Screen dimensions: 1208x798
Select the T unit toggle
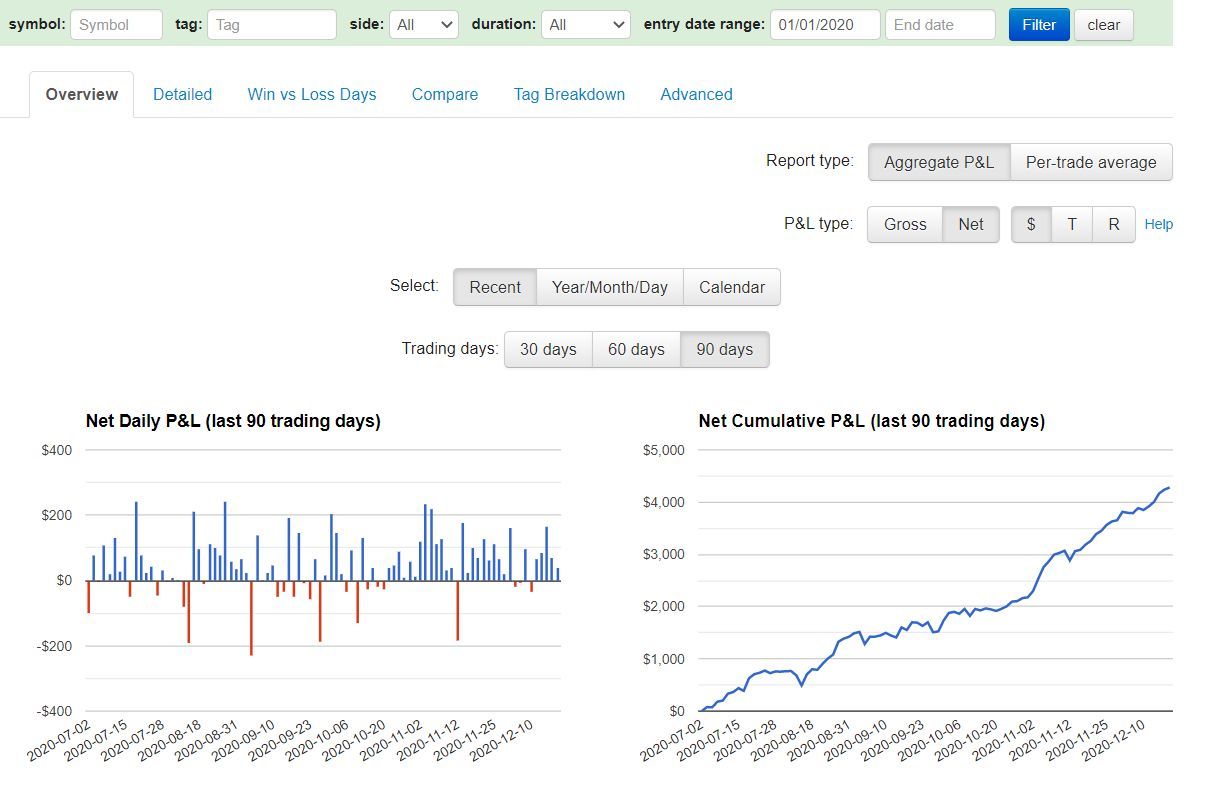pyautogui.click(x=1072, y=224)
